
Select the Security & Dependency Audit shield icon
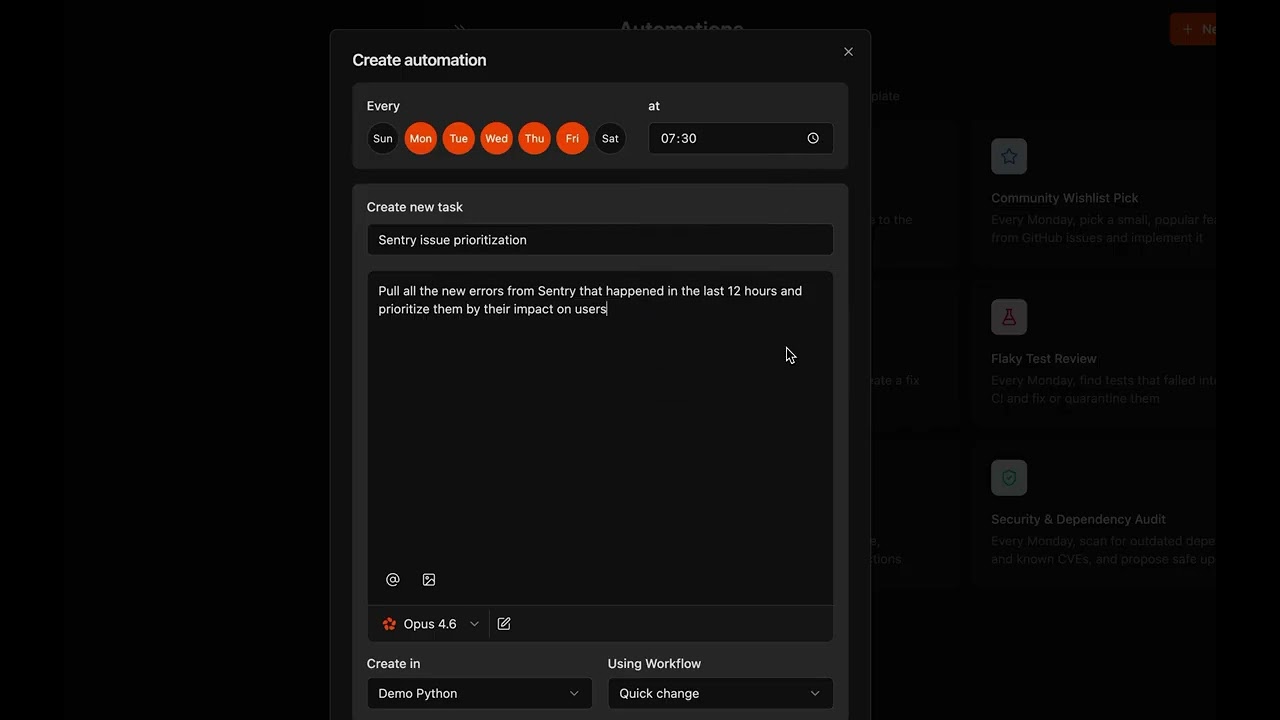(1009, 478)
